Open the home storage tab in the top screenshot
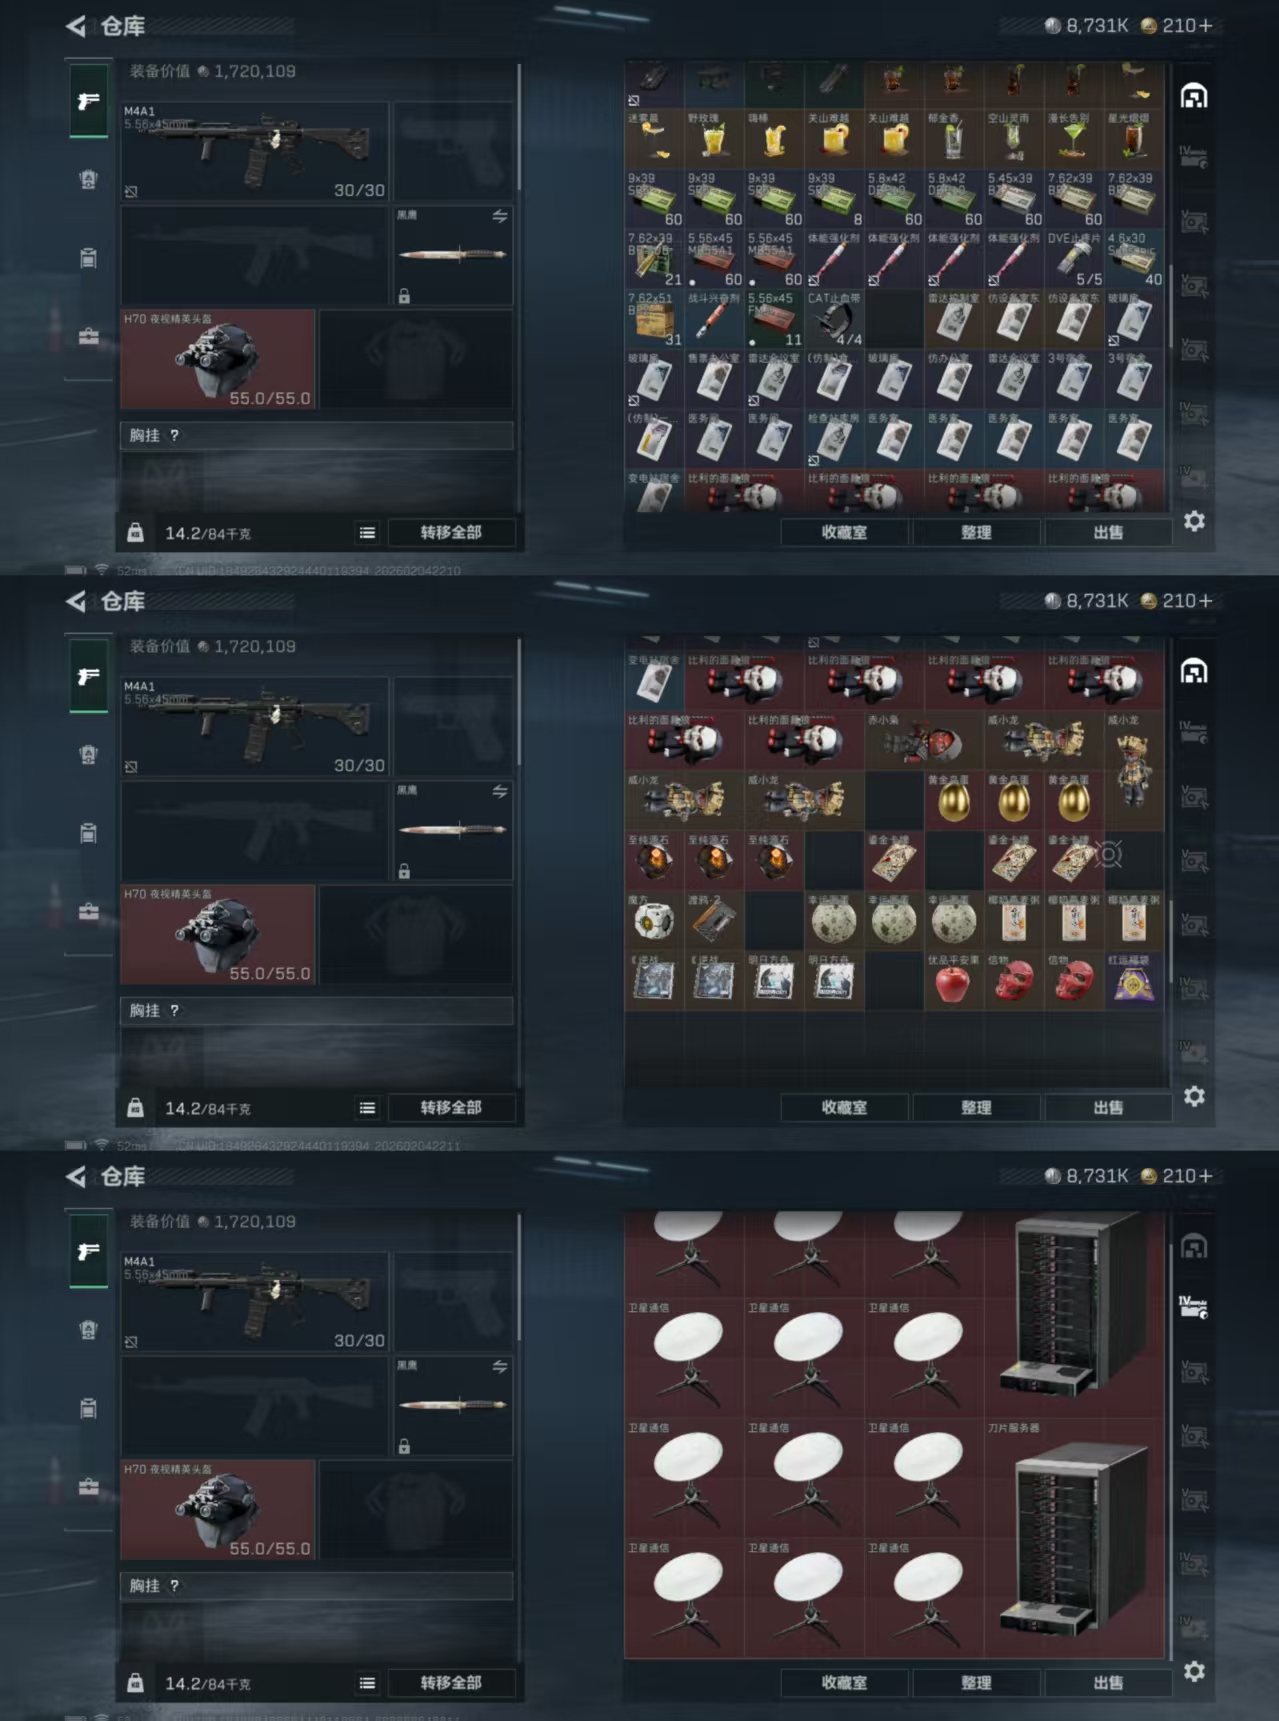The width and height of the screenshot is (1279, 1721). 1194,96
